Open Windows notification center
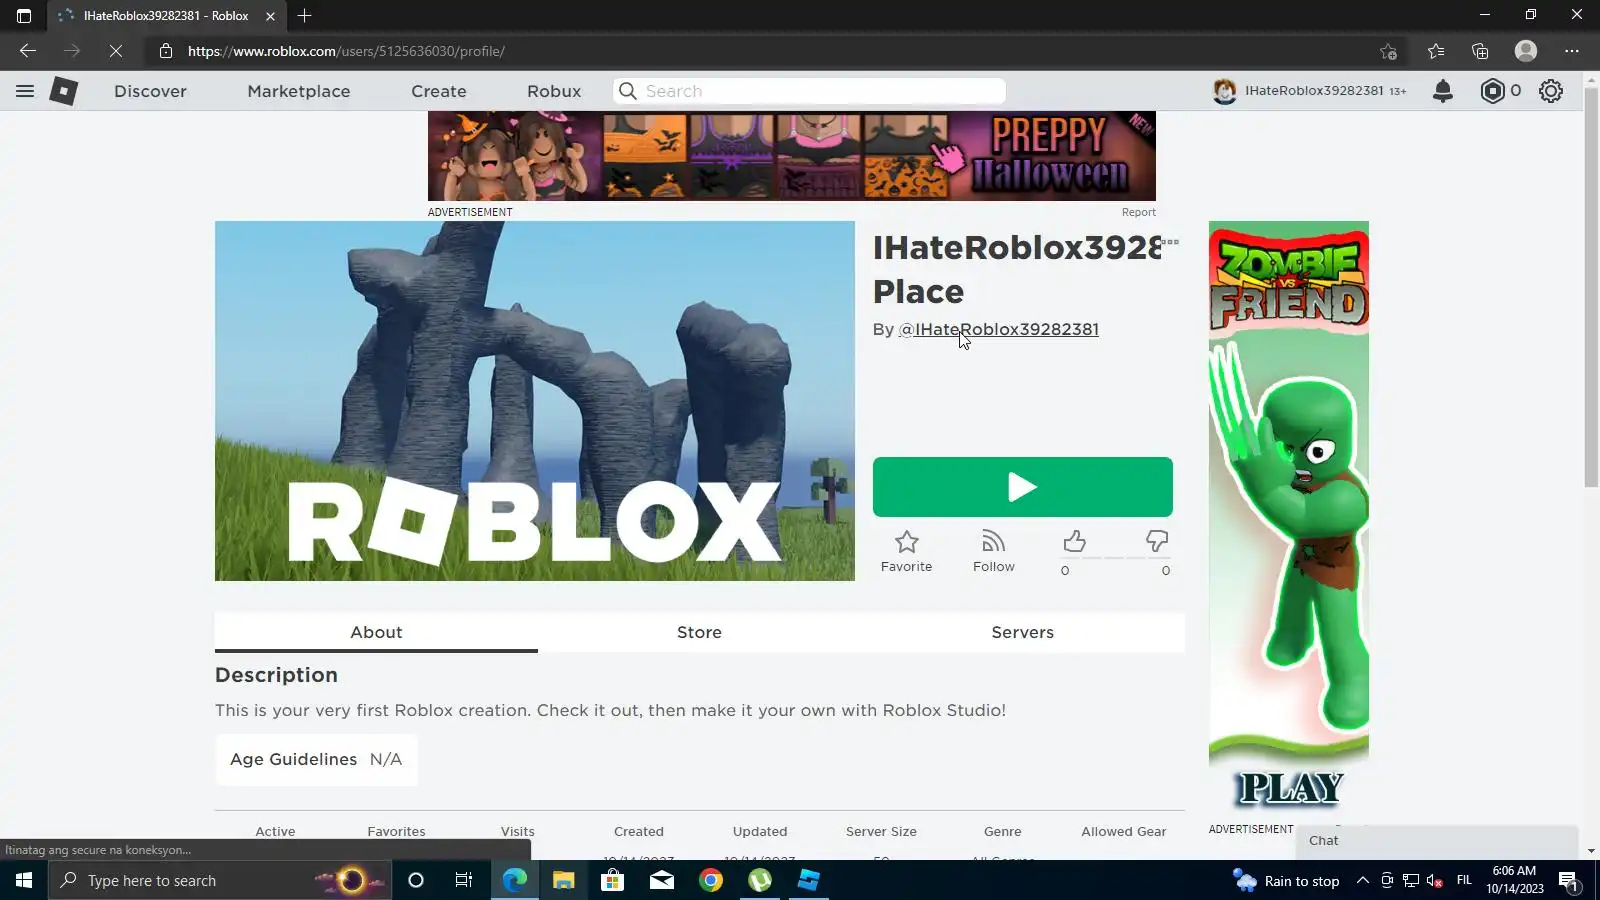 (x=1568, y=880)
